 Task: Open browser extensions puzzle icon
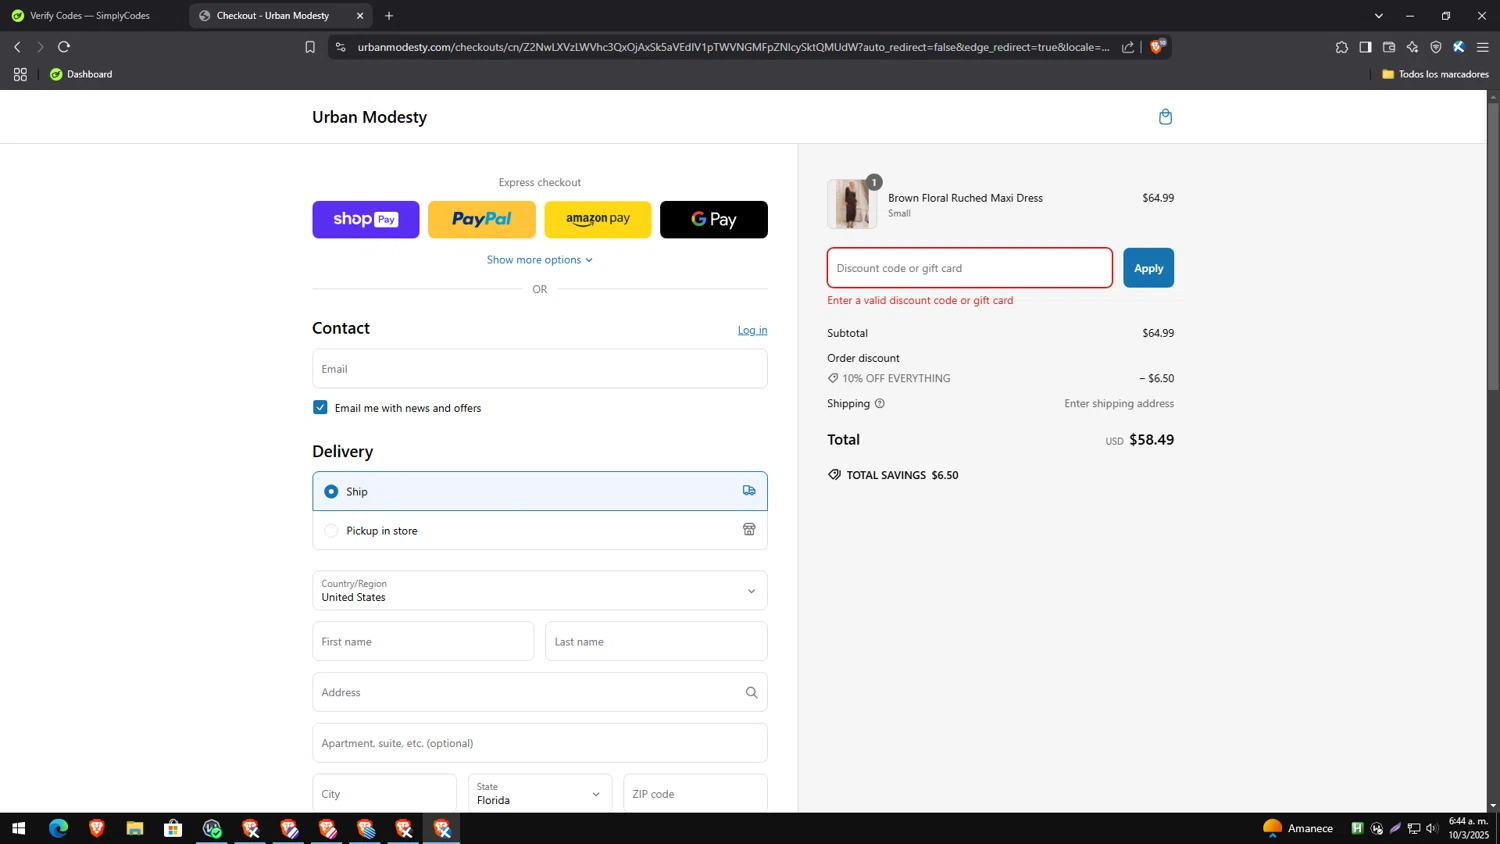click(1341, 47)
